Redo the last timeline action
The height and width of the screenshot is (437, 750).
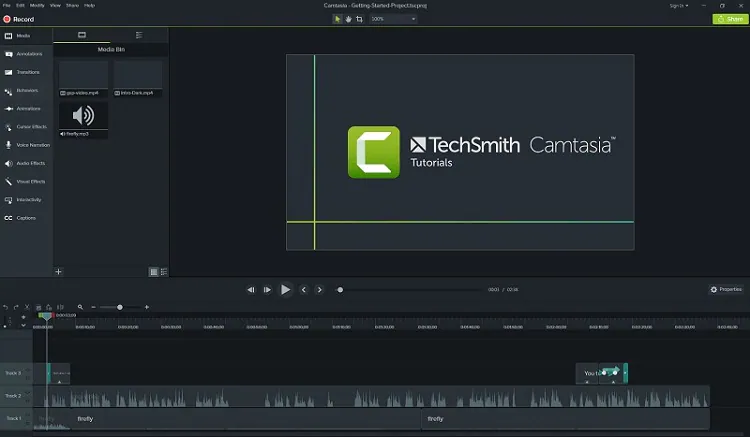point(16,307)
